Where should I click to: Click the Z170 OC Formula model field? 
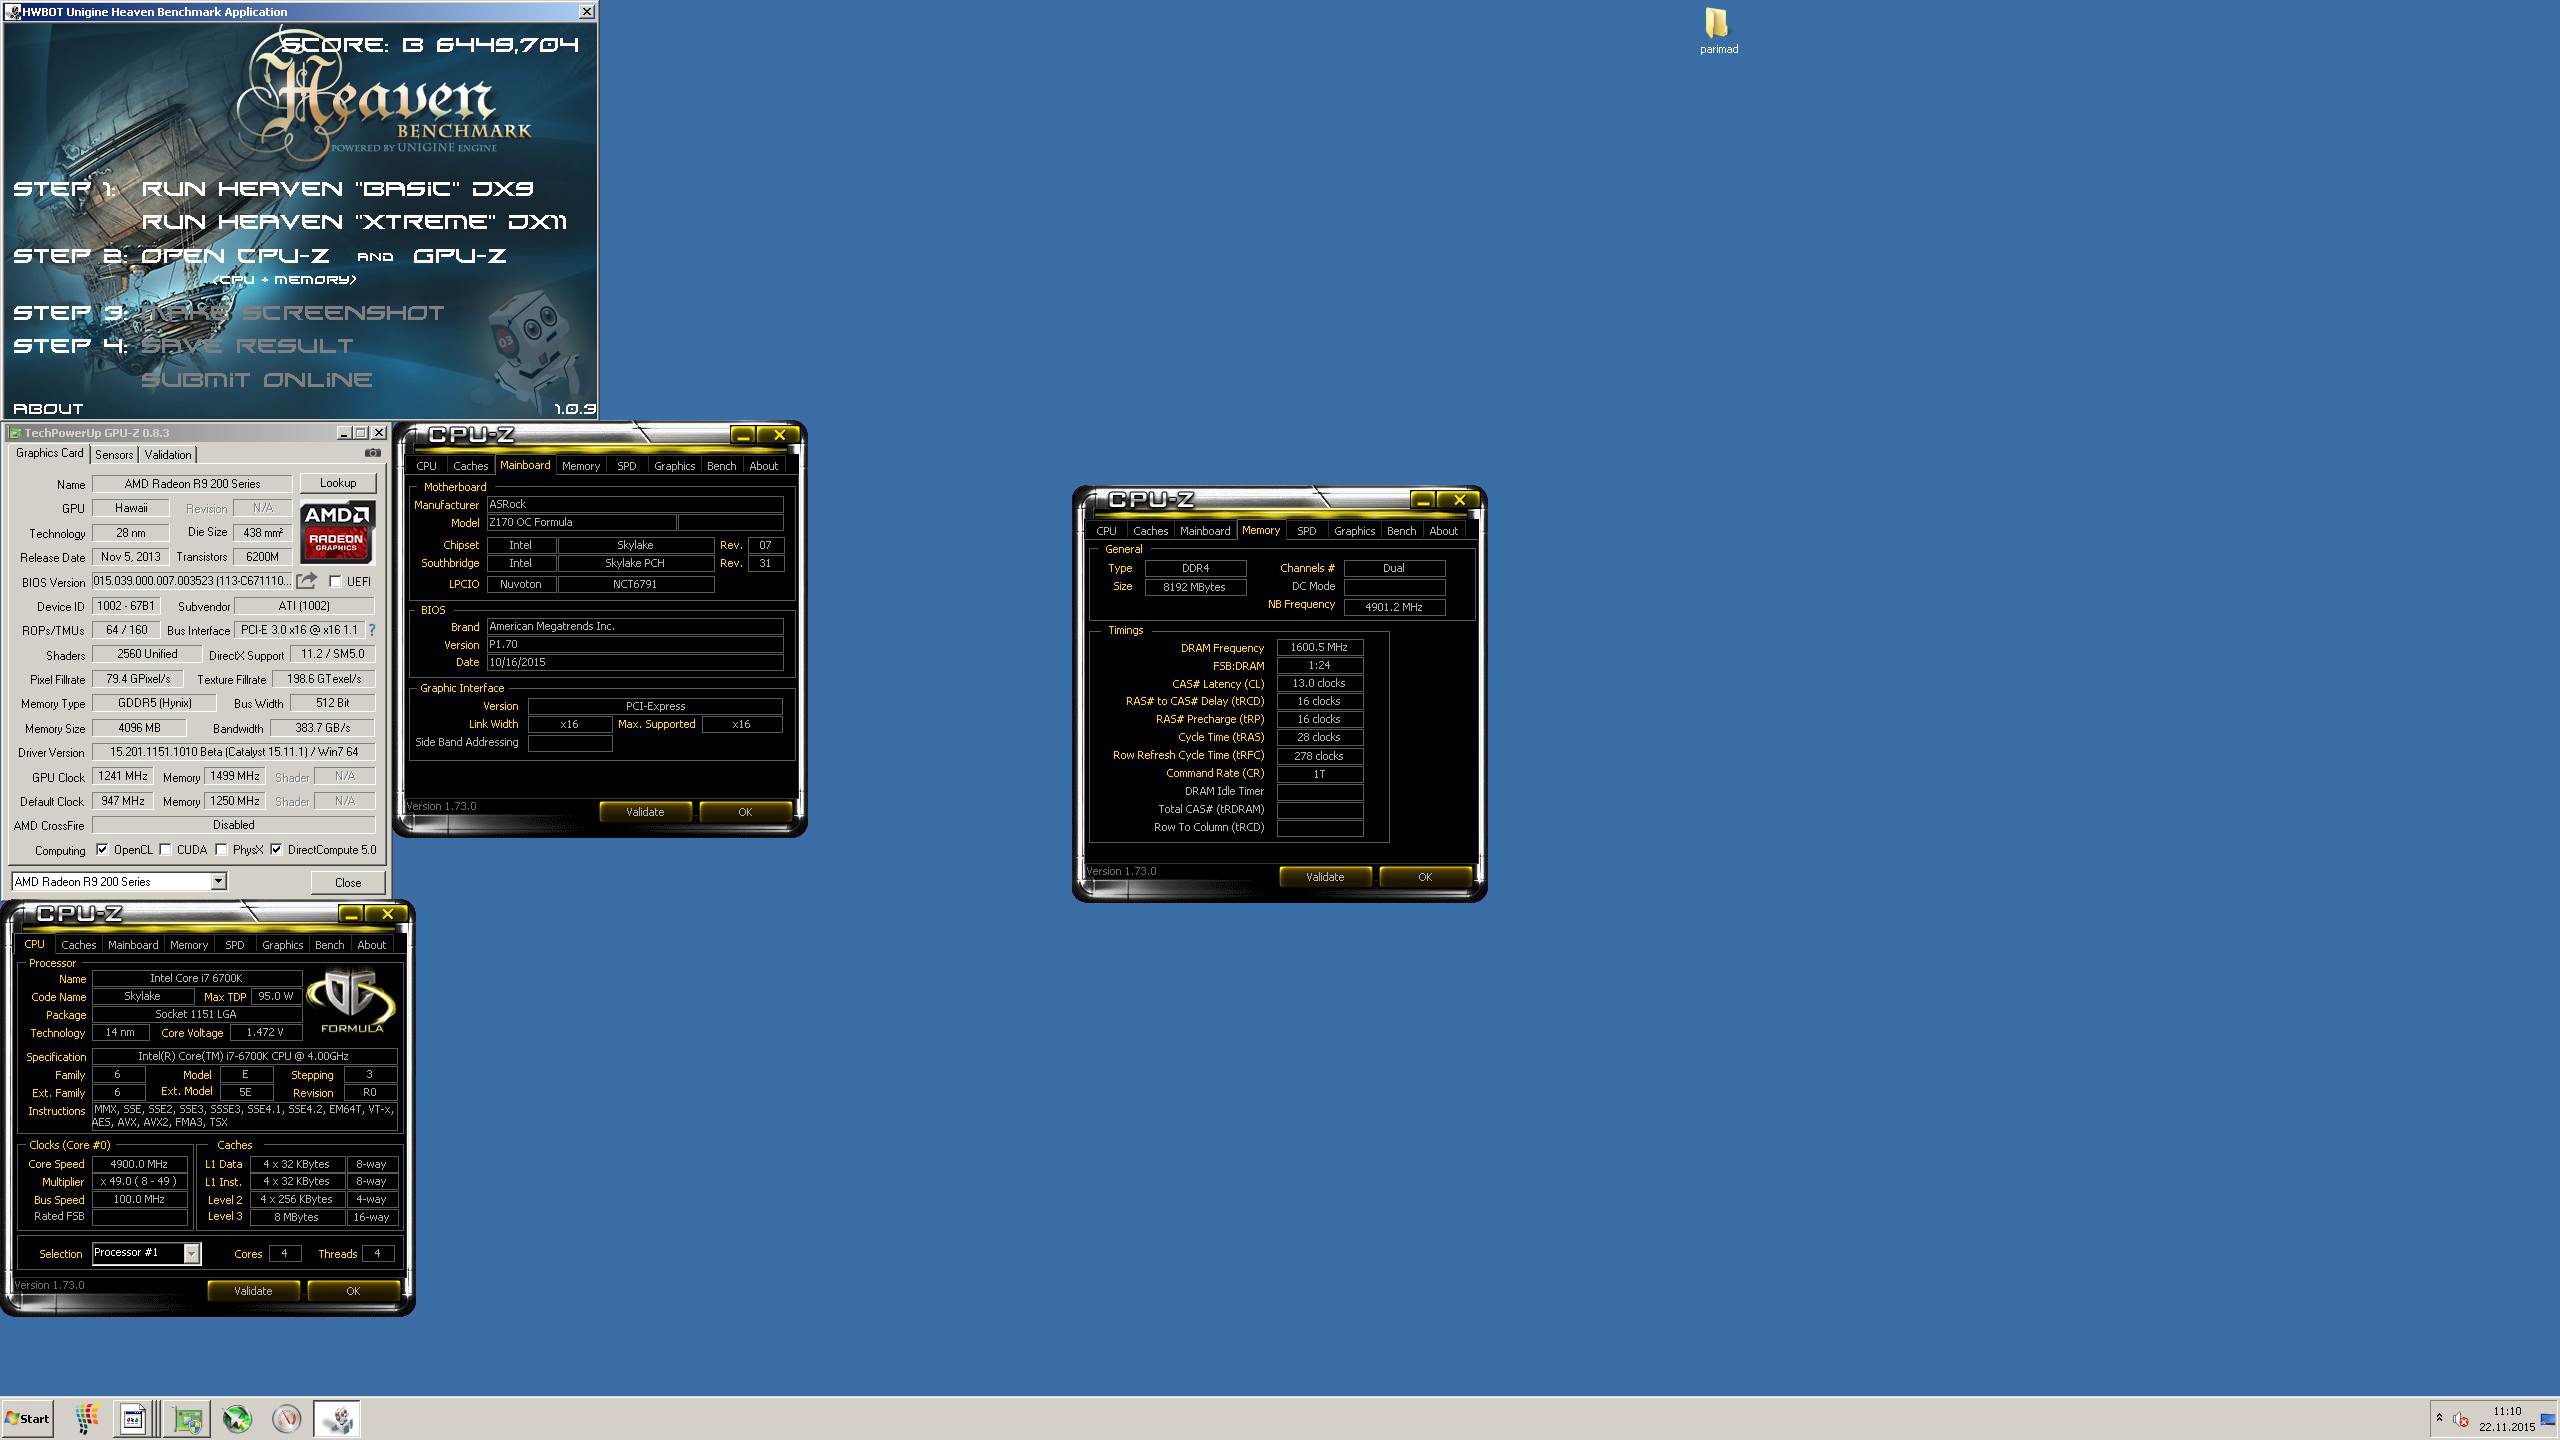point(581,522)
